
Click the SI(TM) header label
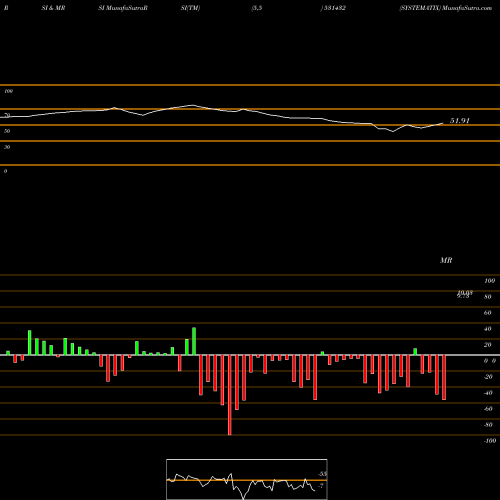[x=190, y=8]
